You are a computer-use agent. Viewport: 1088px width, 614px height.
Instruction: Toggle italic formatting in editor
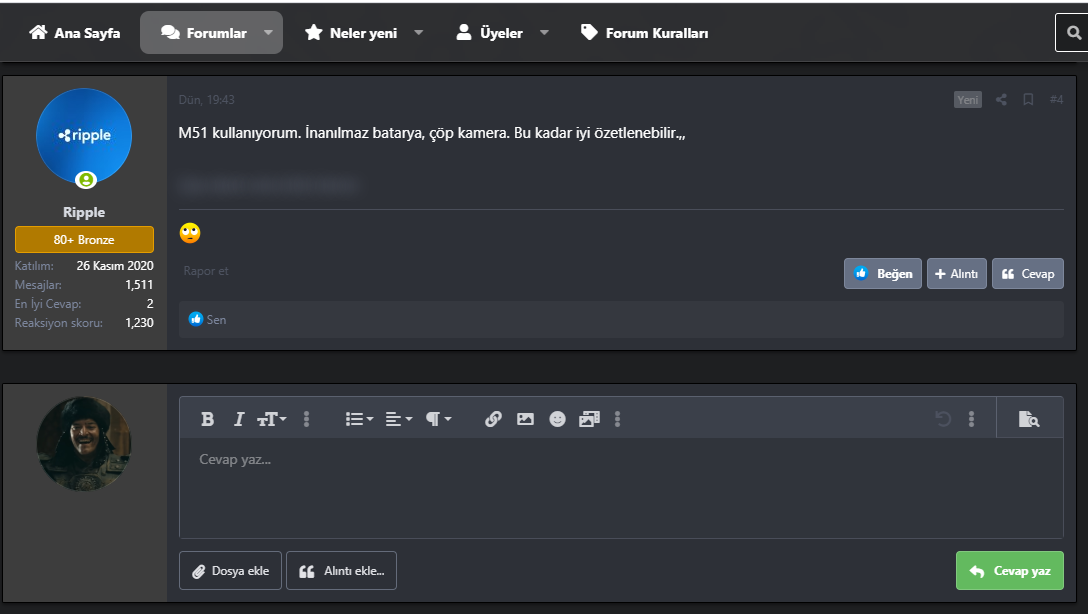[x=239, y=419]
